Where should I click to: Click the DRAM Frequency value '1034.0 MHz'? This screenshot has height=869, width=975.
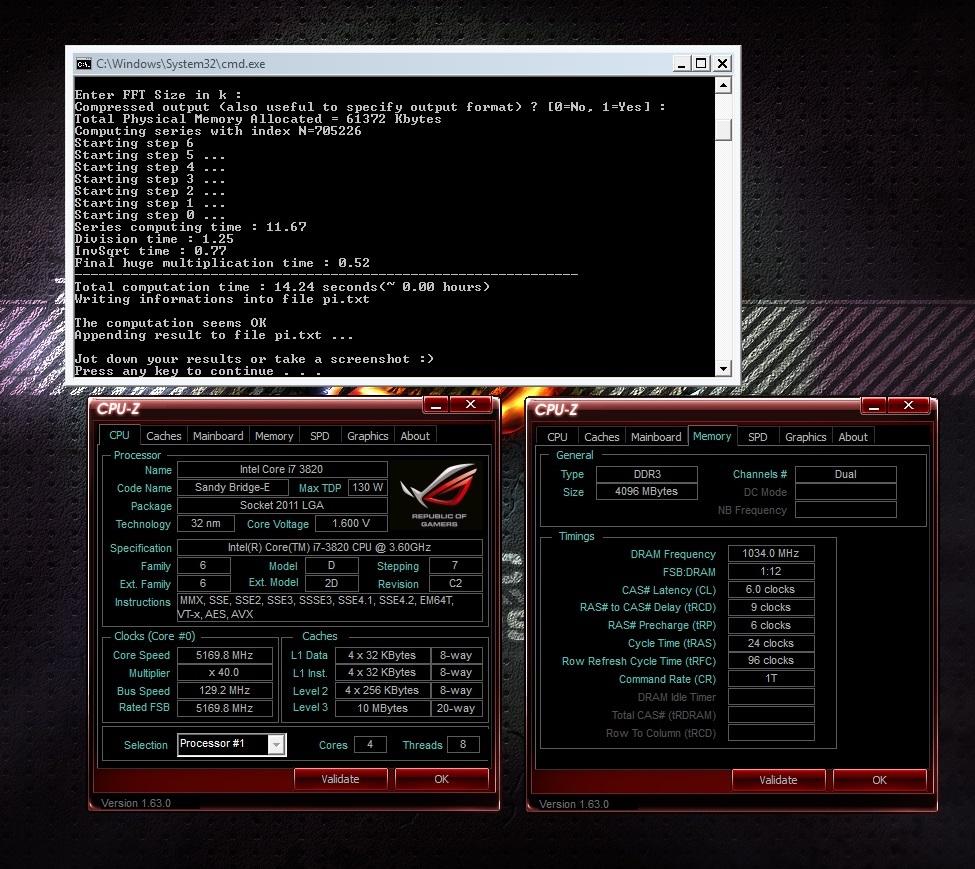[x=771, y=553]
